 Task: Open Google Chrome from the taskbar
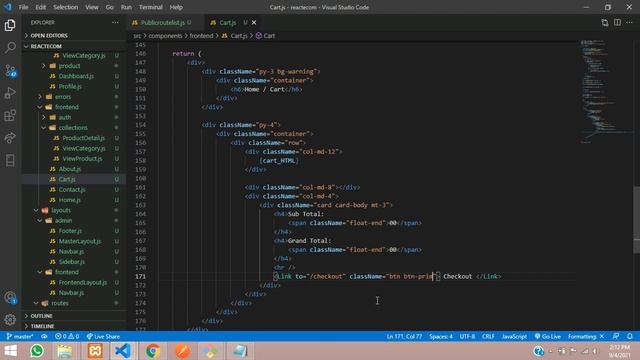coord(153,351)
